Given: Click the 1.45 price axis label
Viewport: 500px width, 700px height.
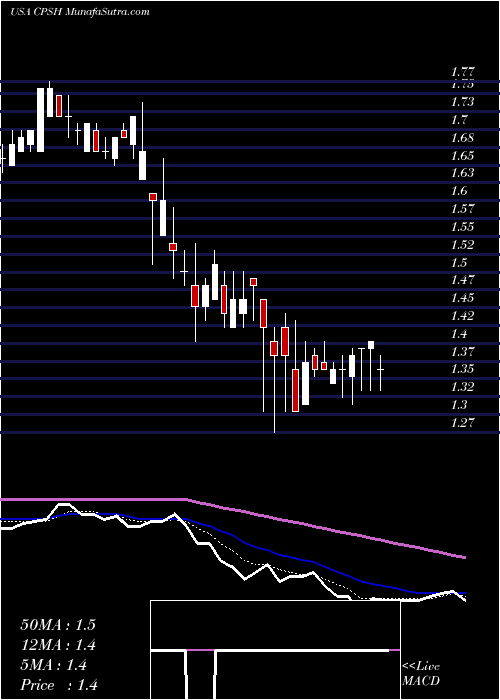Looking at the screenshot, I should point(462,298).
